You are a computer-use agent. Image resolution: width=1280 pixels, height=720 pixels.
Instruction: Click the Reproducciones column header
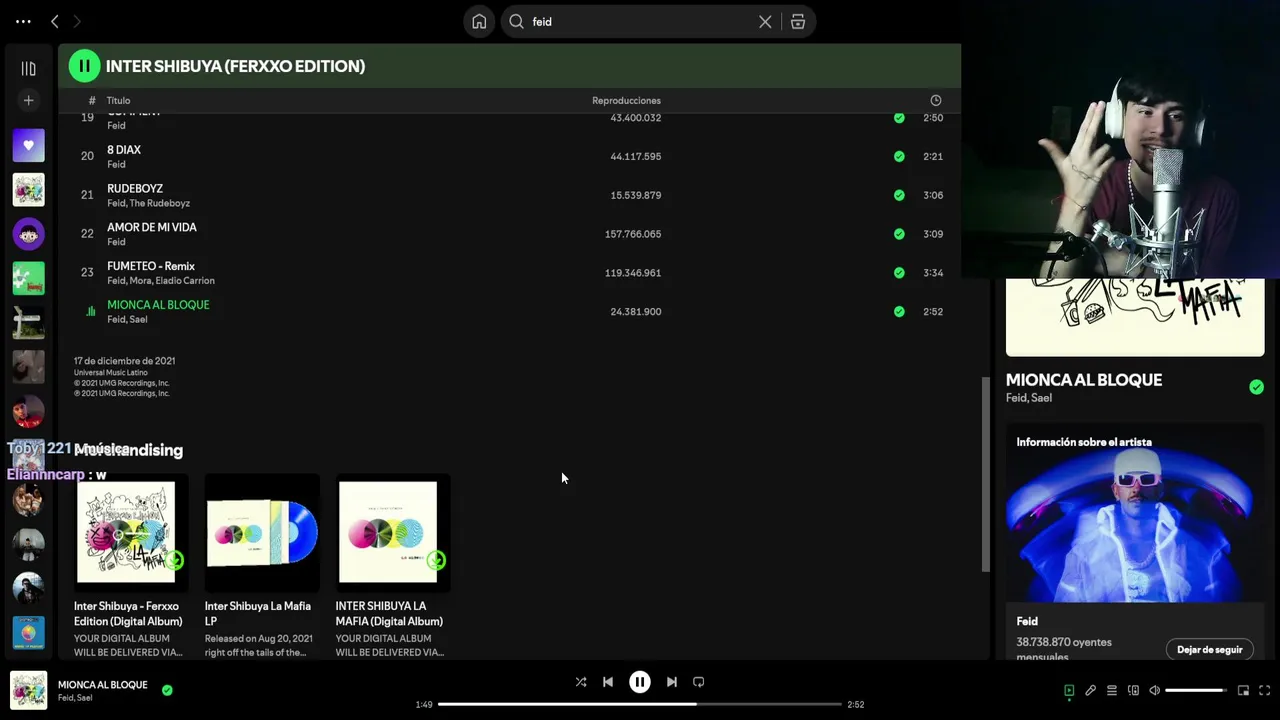pos(626,100)
